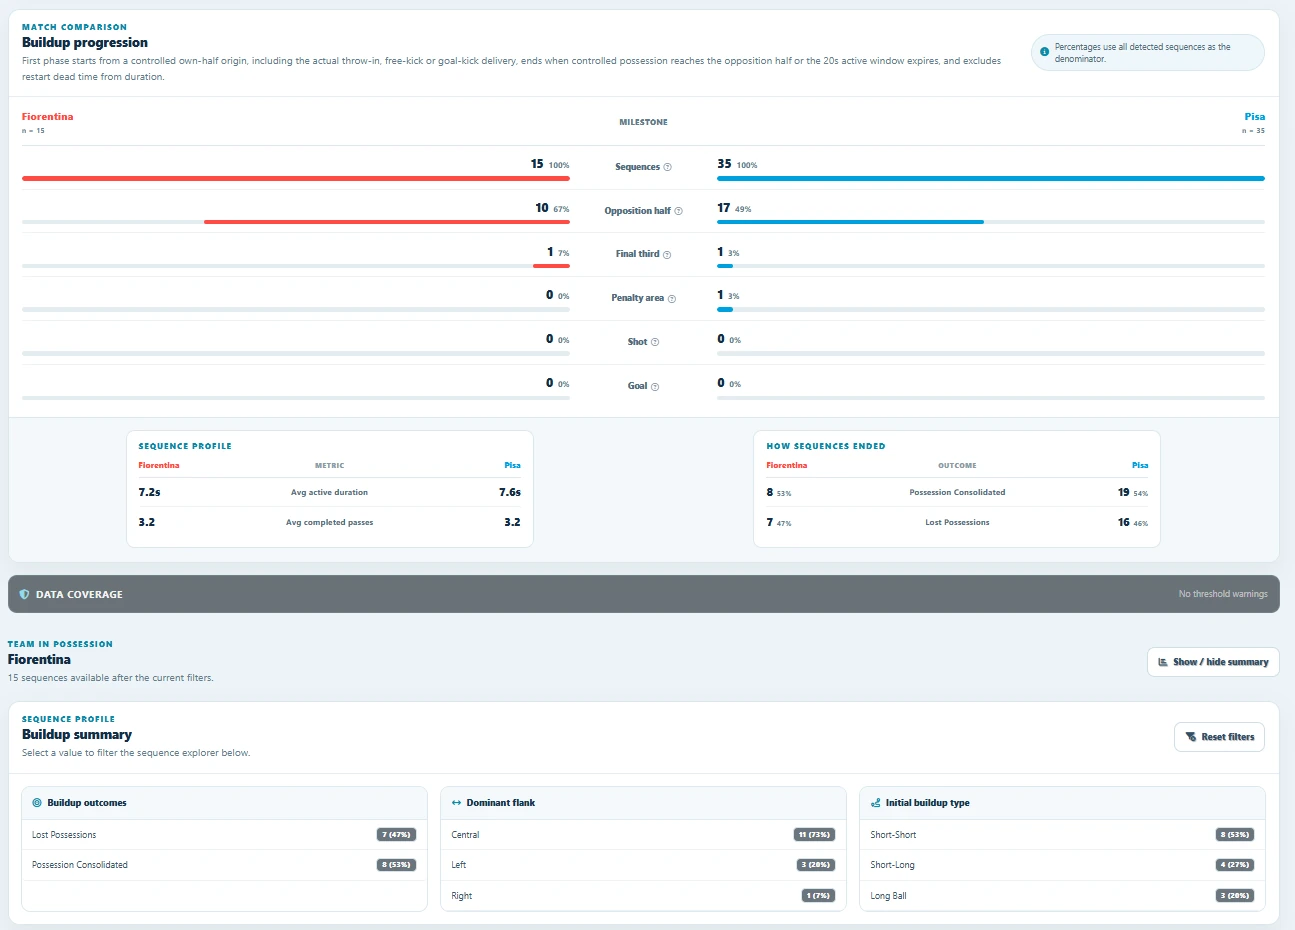Filter by Long Ball buildup type
This screenshot has height=930, width=1295.
(1062, 896)
